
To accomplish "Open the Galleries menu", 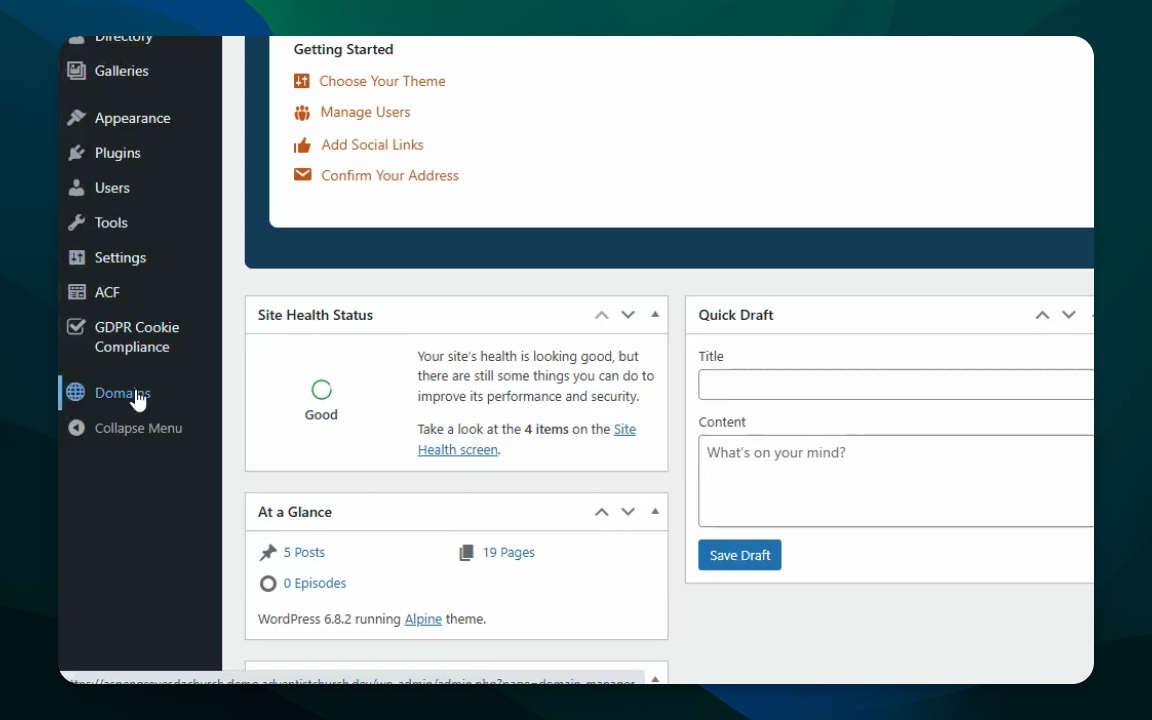I will click(121, 71).
